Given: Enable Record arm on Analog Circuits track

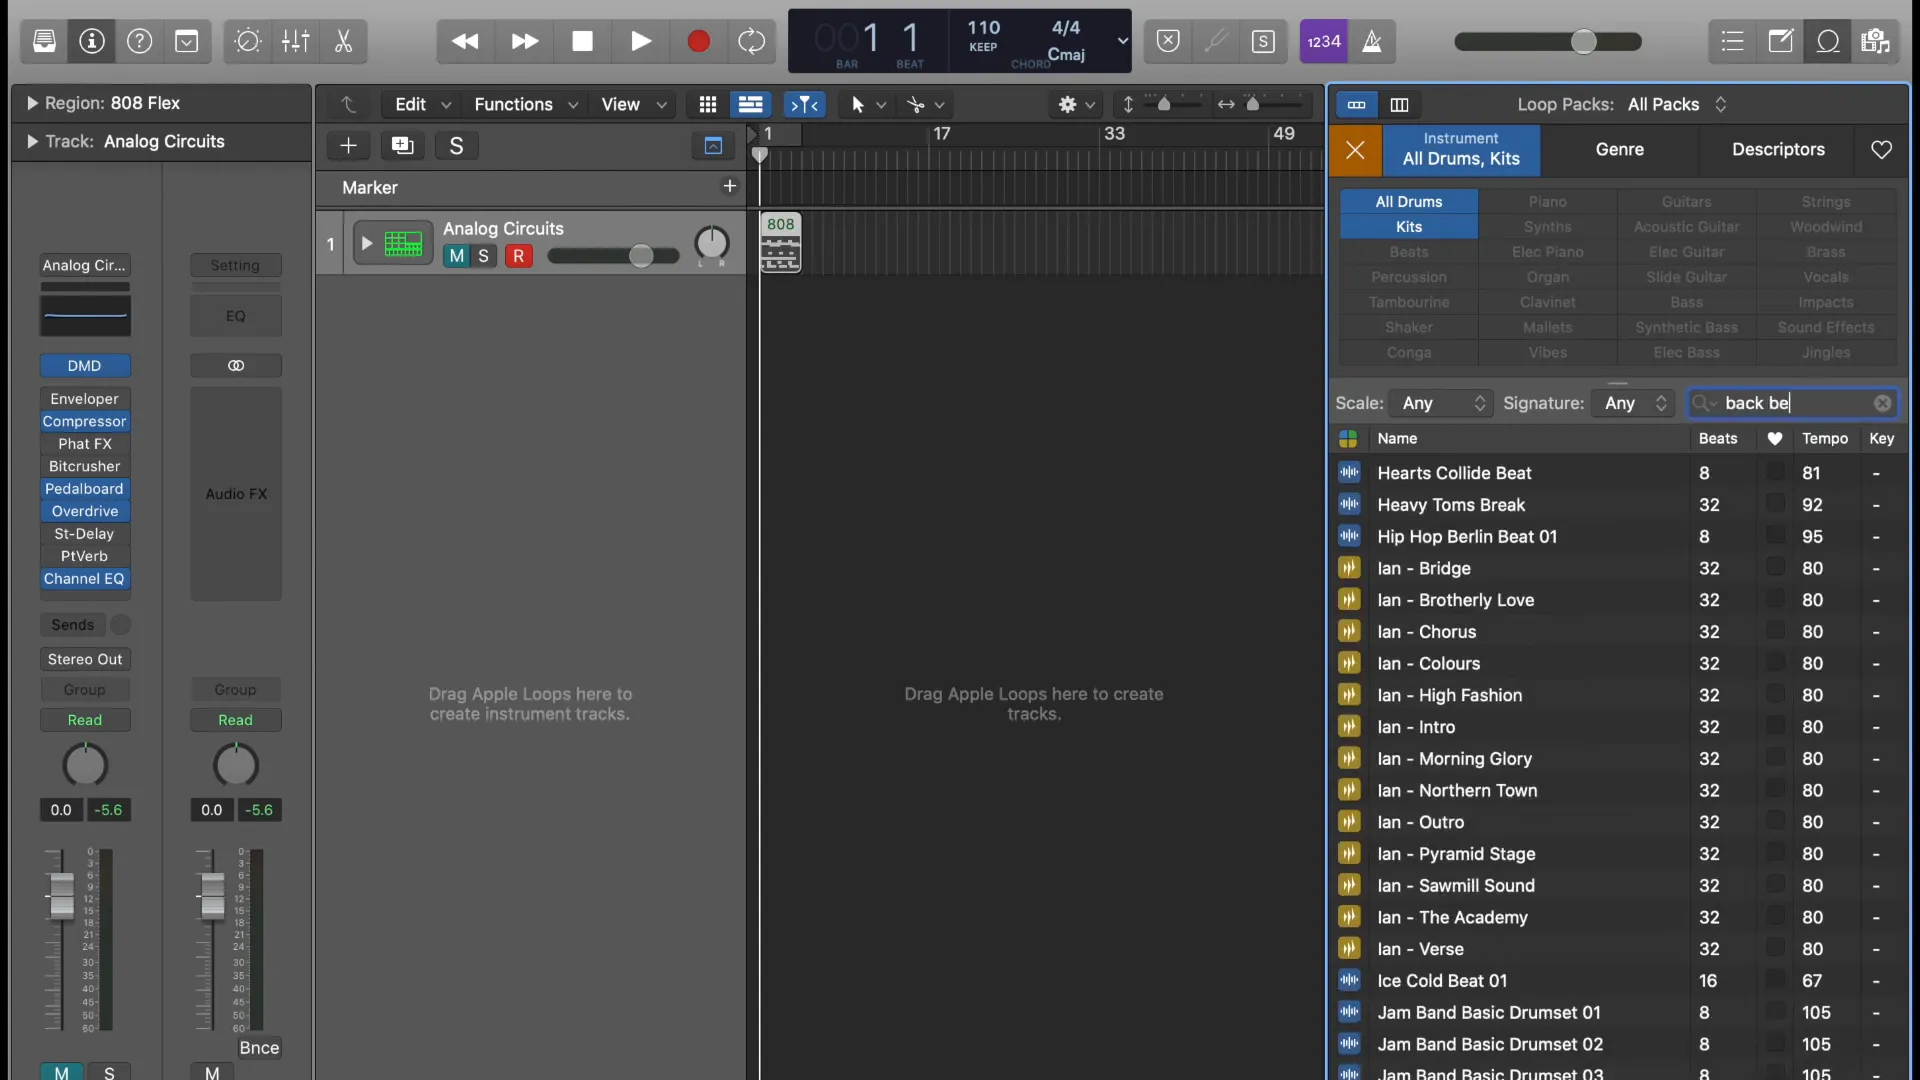Looking at the screenshot, I should coord(520,255).
